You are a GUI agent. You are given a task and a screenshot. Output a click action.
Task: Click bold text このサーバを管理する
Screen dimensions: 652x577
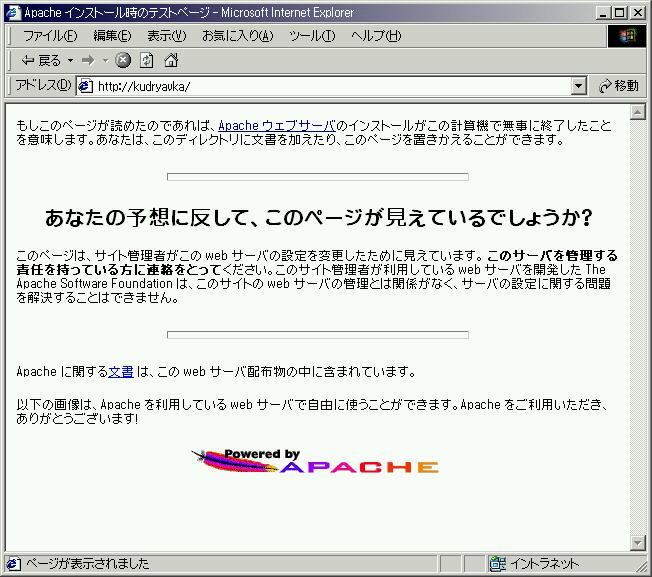click(552, 255)
